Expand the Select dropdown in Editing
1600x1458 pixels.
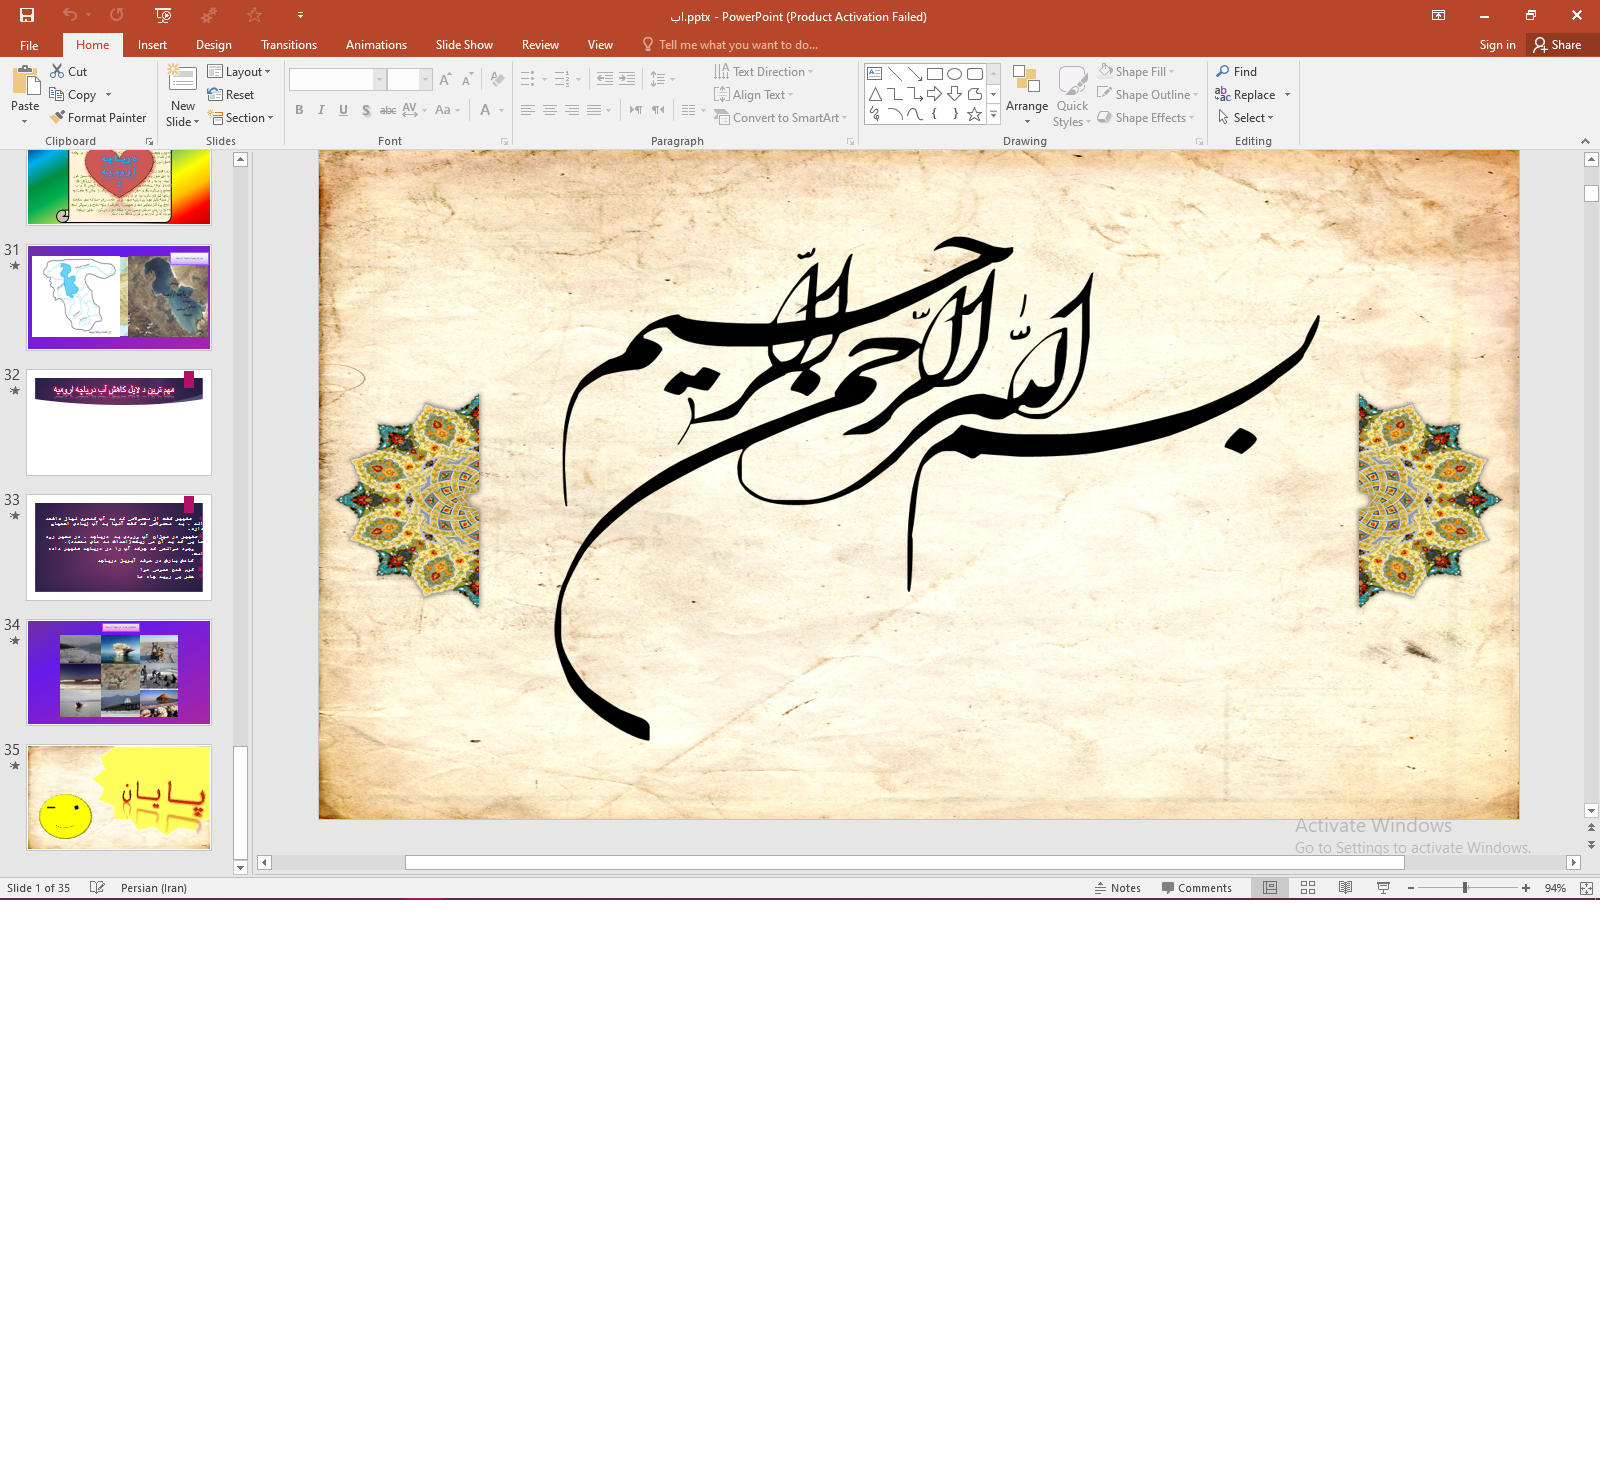[1246, 118]
